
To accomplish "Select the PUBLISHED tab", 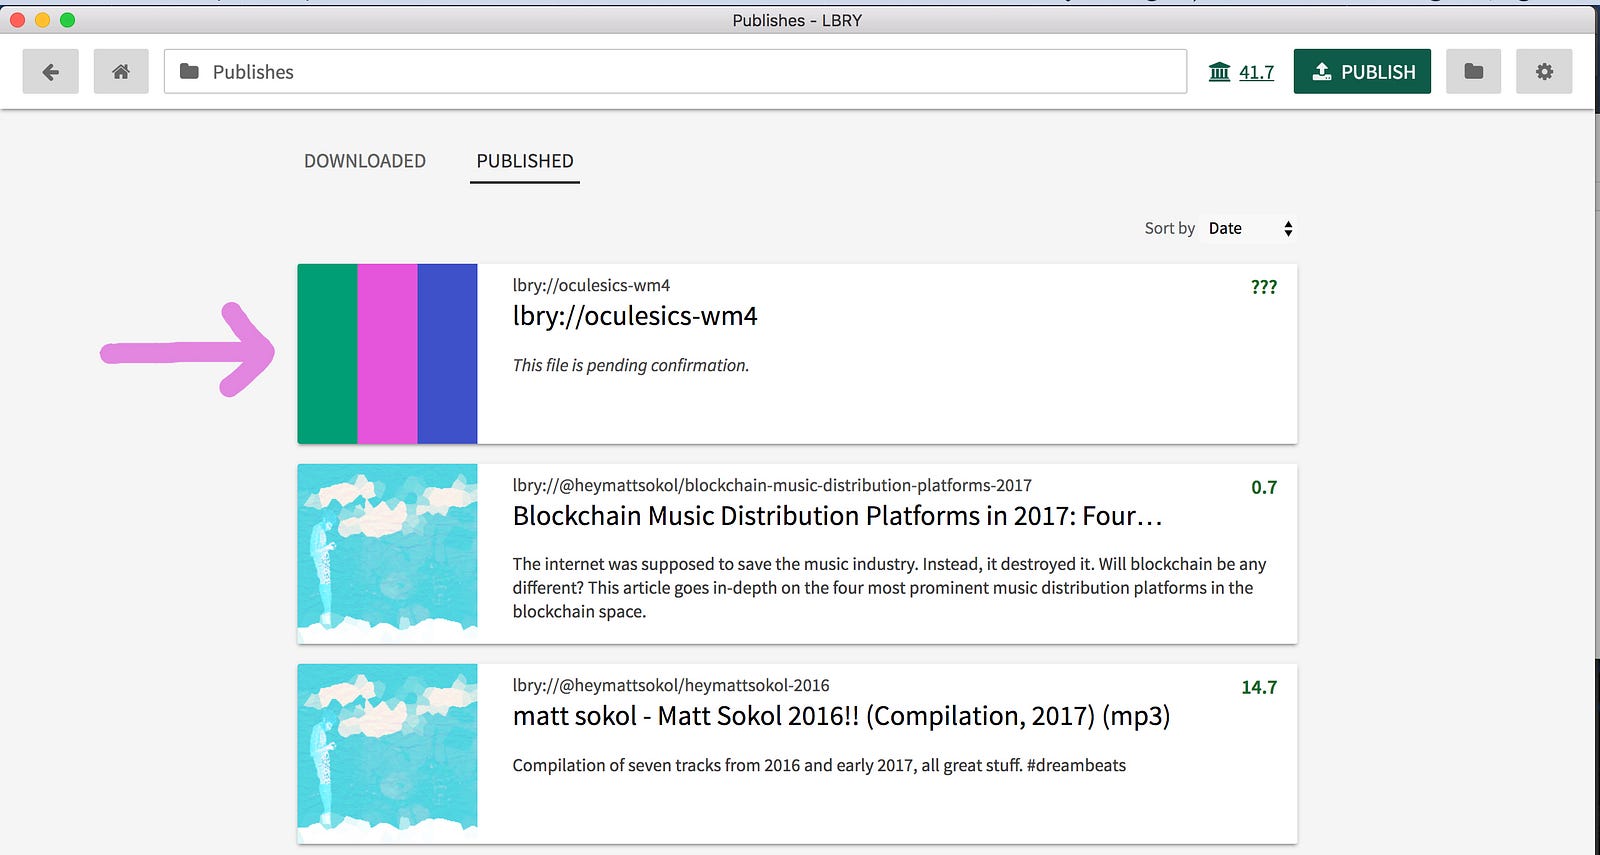I will 525,162.
